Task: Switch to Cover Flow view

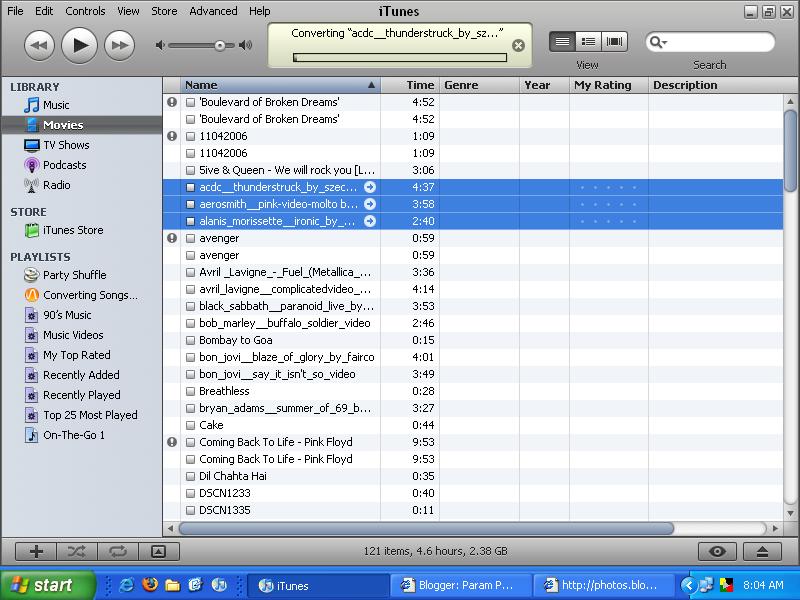Action: [614, 42]
